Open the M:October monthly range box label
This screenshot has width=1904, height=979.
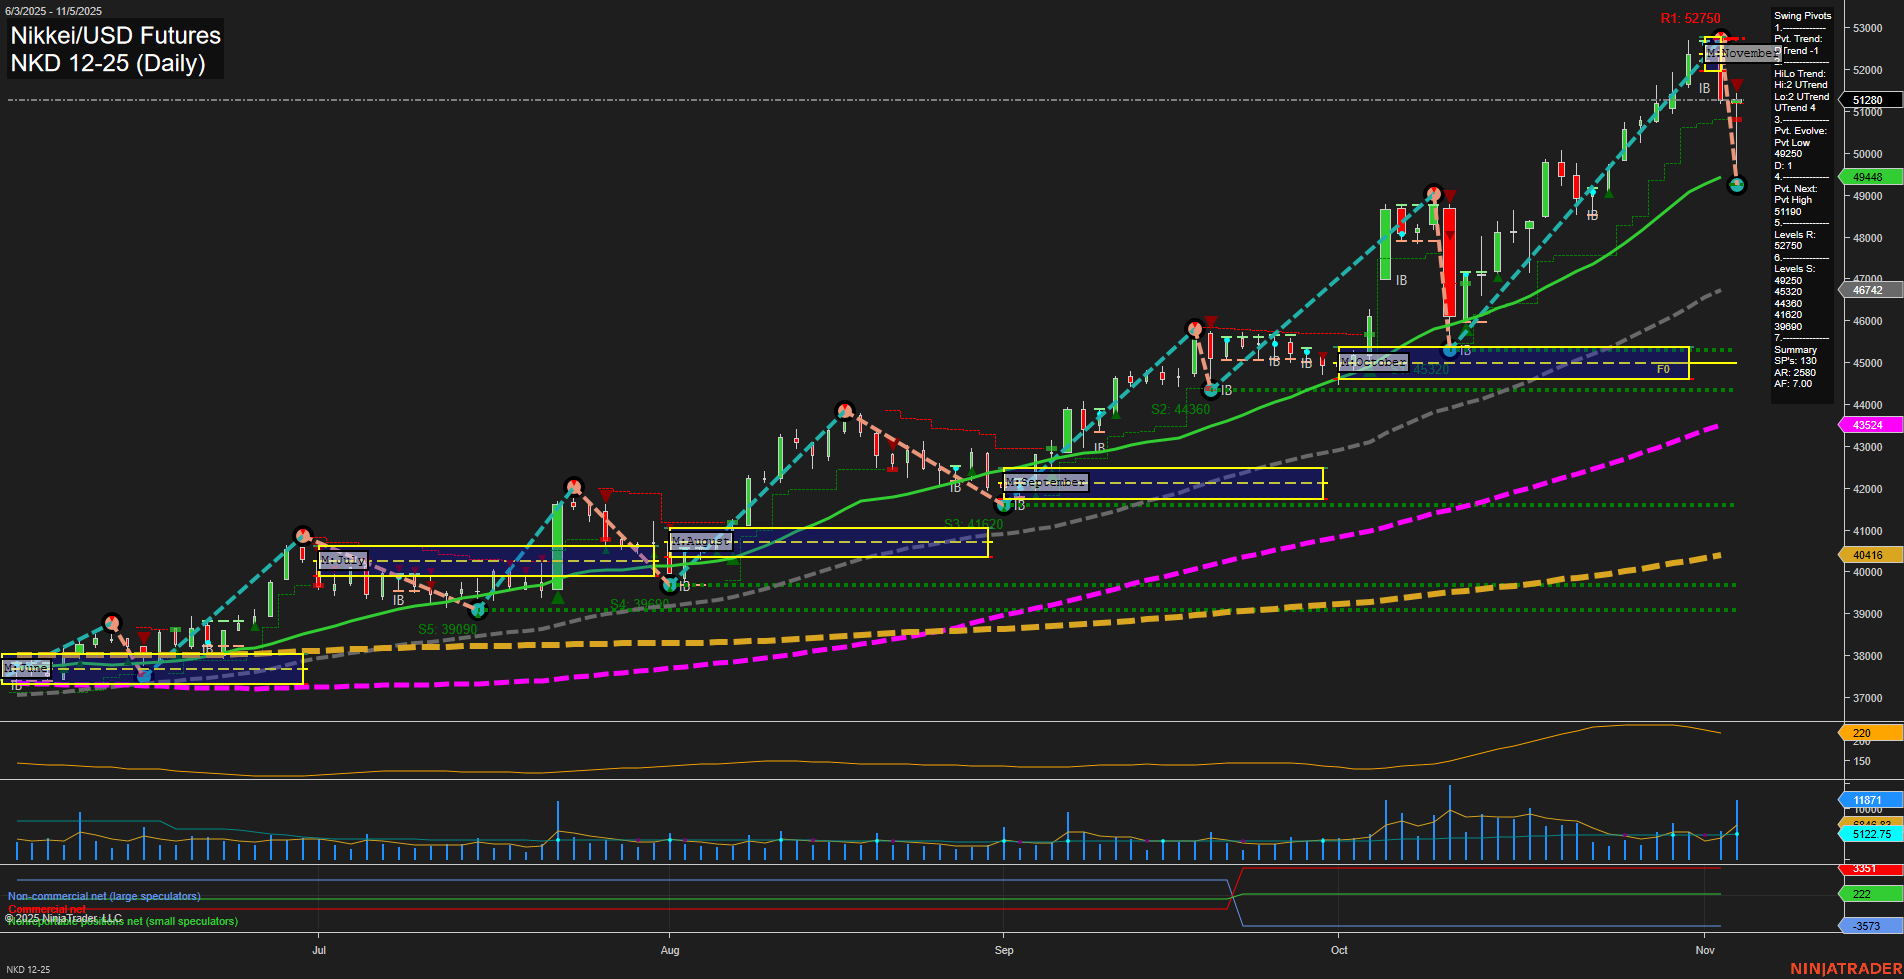coord(1373,362)
